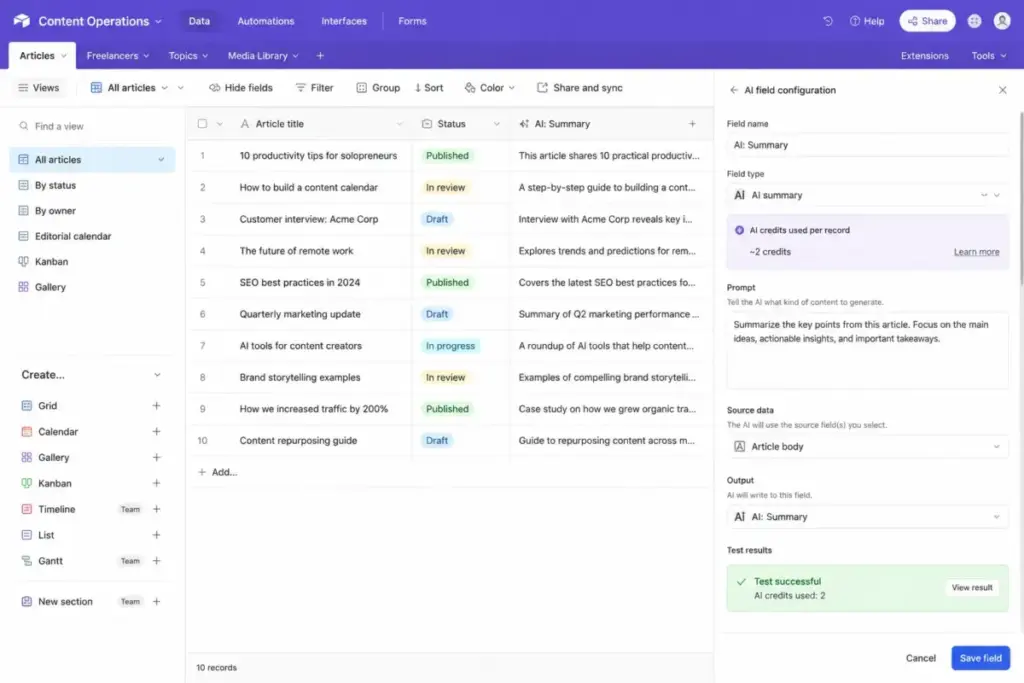Open the Editorial calendar view

tap(92, 236)
